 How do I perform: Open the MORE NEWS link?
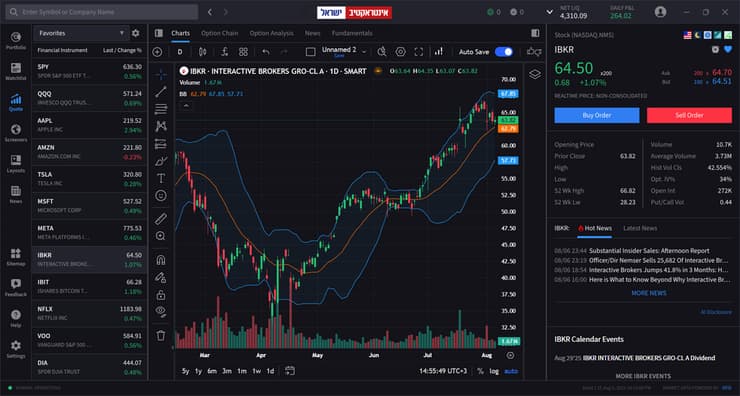pyautogui.click(x=649, y=293)
